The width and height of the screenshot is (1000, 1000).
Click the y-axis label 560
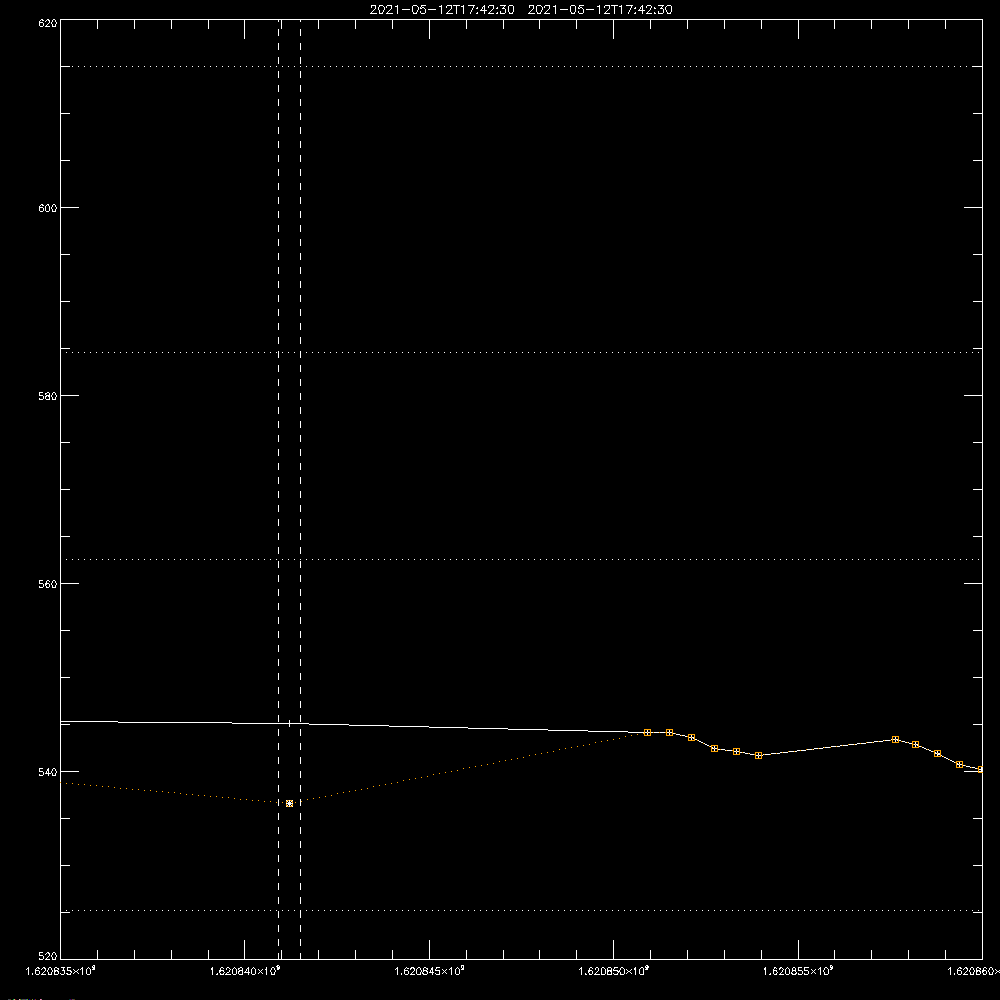point(48,584)
